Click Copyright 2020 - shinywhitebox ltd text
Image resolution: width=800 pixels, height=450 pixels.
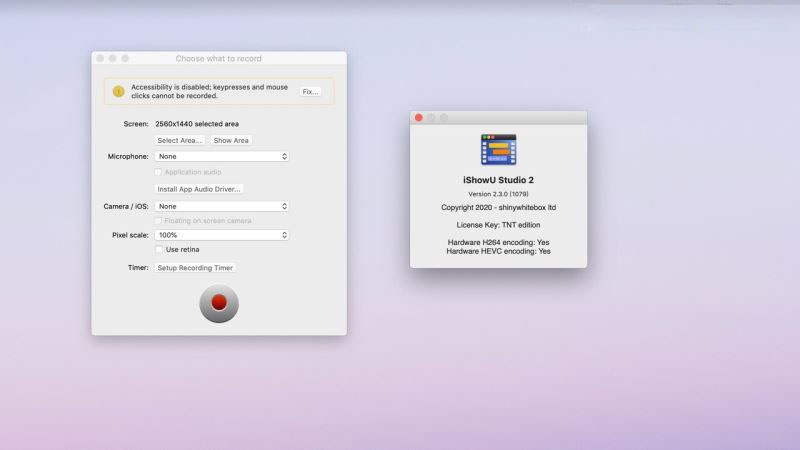point(498,208)
